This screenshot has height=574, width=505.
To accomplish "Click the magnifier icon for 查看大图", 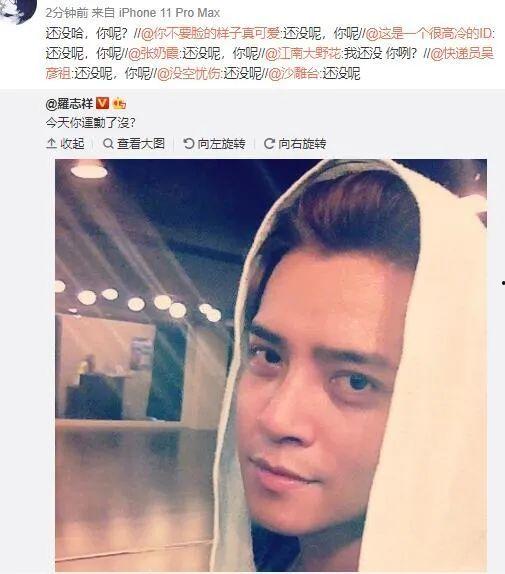I will pyautogui.click(x=108, y=144).
